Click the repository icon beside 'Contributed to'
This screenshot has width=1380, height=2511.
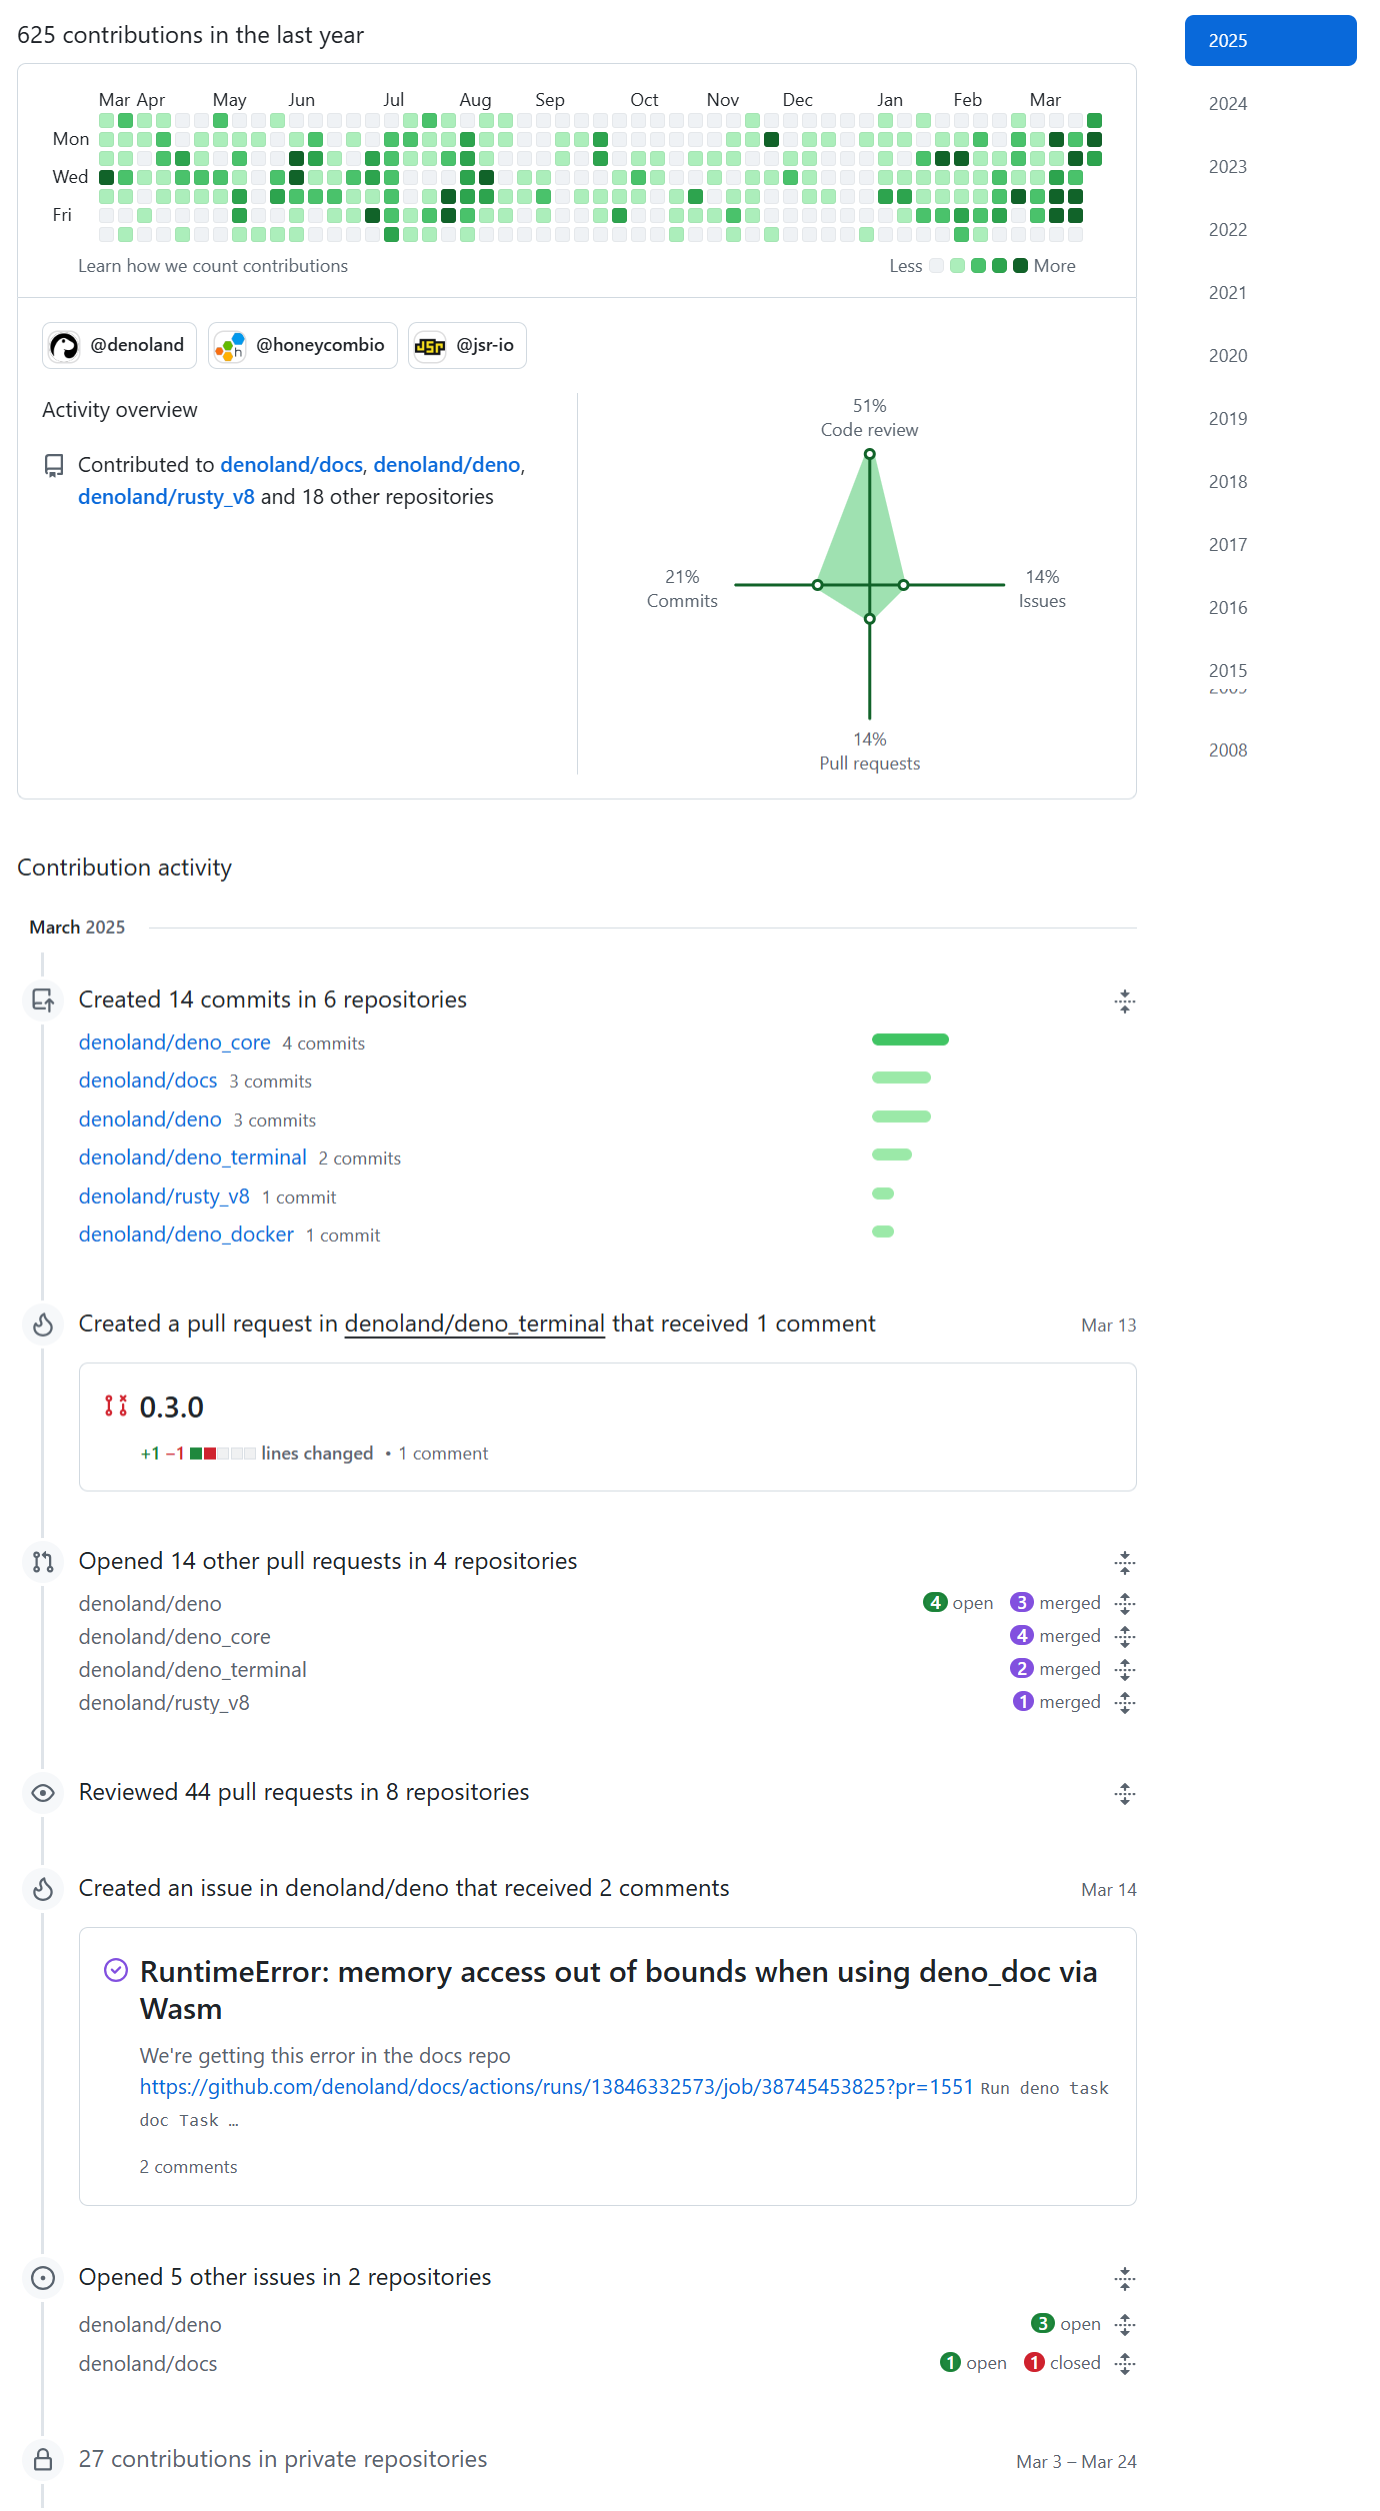point(54,466)
